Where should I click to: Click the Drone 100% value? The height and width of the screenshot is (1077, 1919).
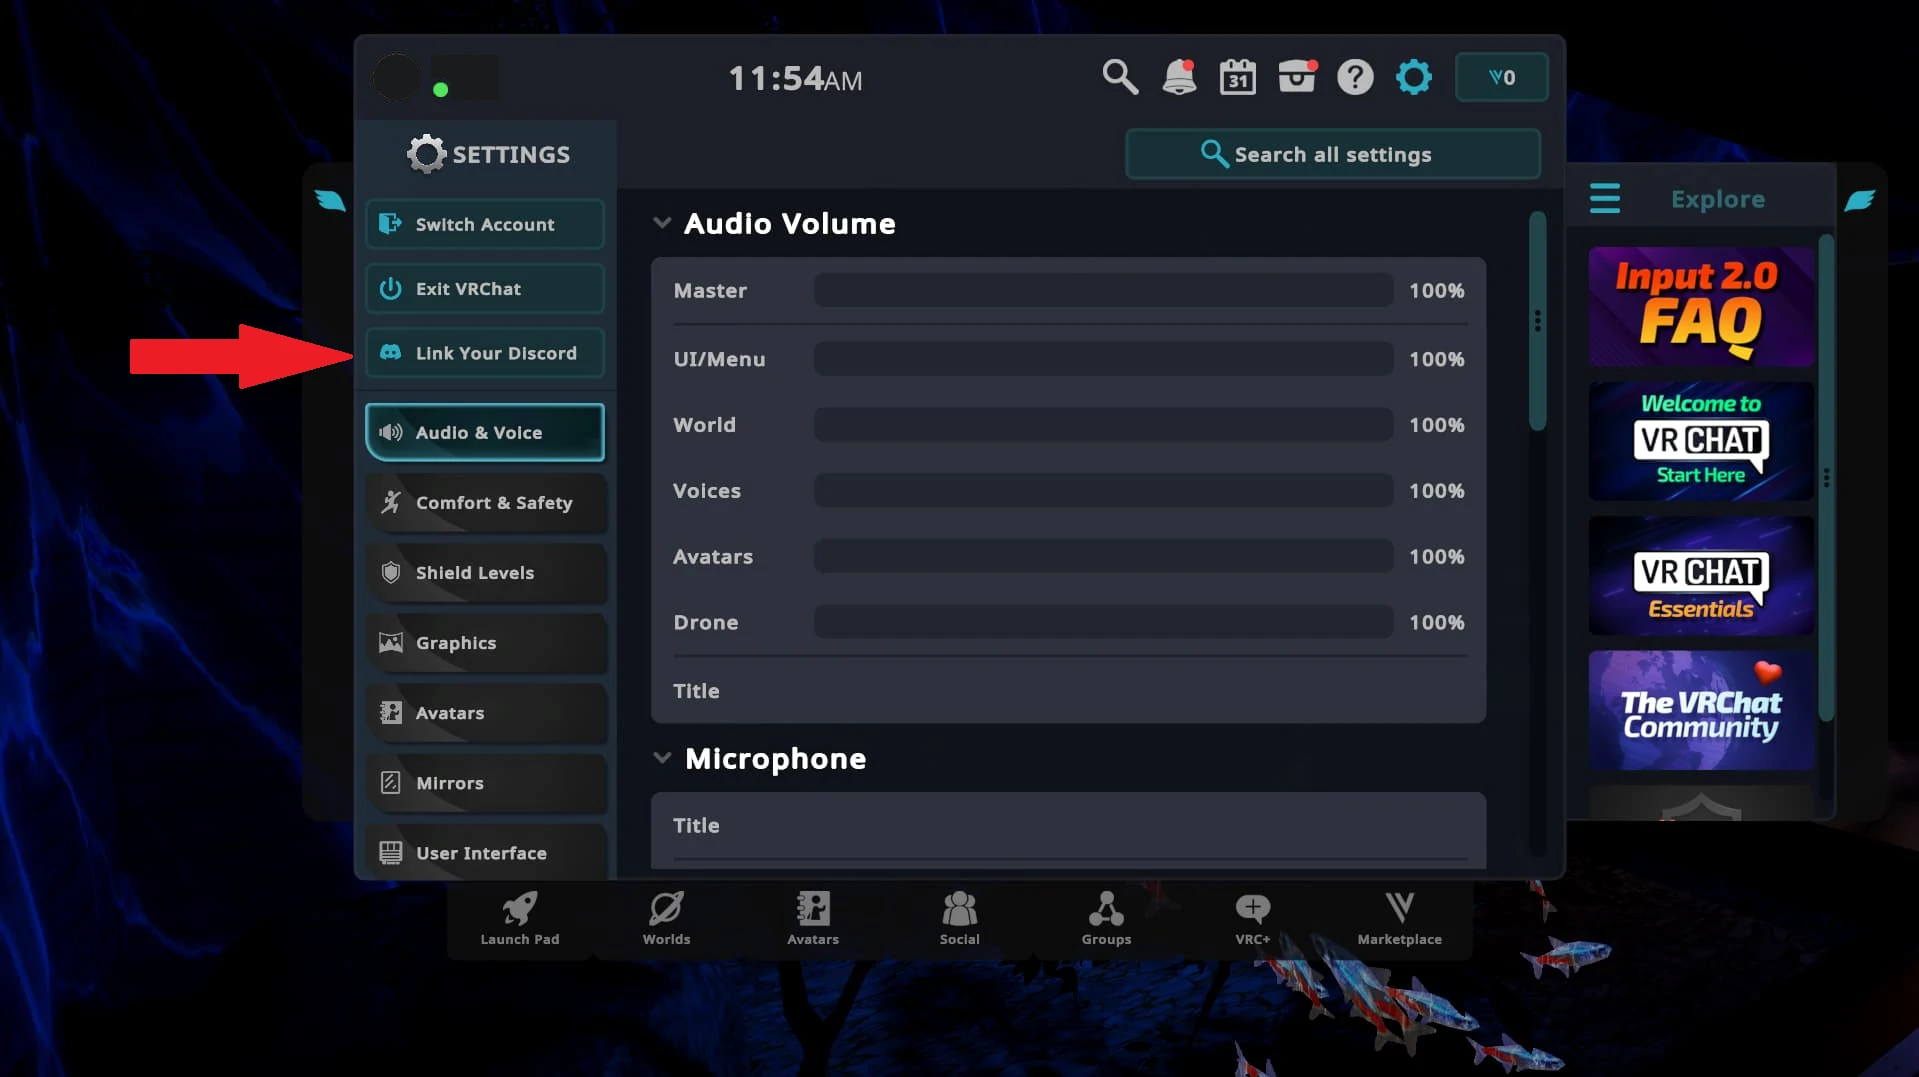coord(1436,622)
